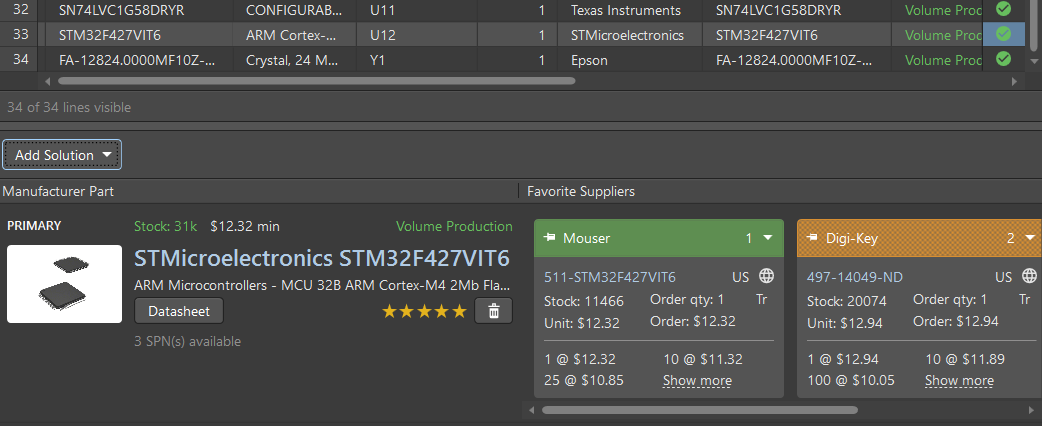Image resolution: width=1042 pixels, height=426 pixels.
Task: Click the pin icon beside Mouser
Action: point(549,239)
